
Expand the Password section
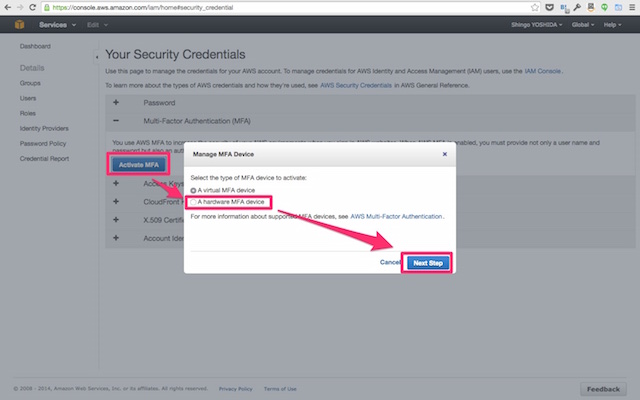coord(116,102)
